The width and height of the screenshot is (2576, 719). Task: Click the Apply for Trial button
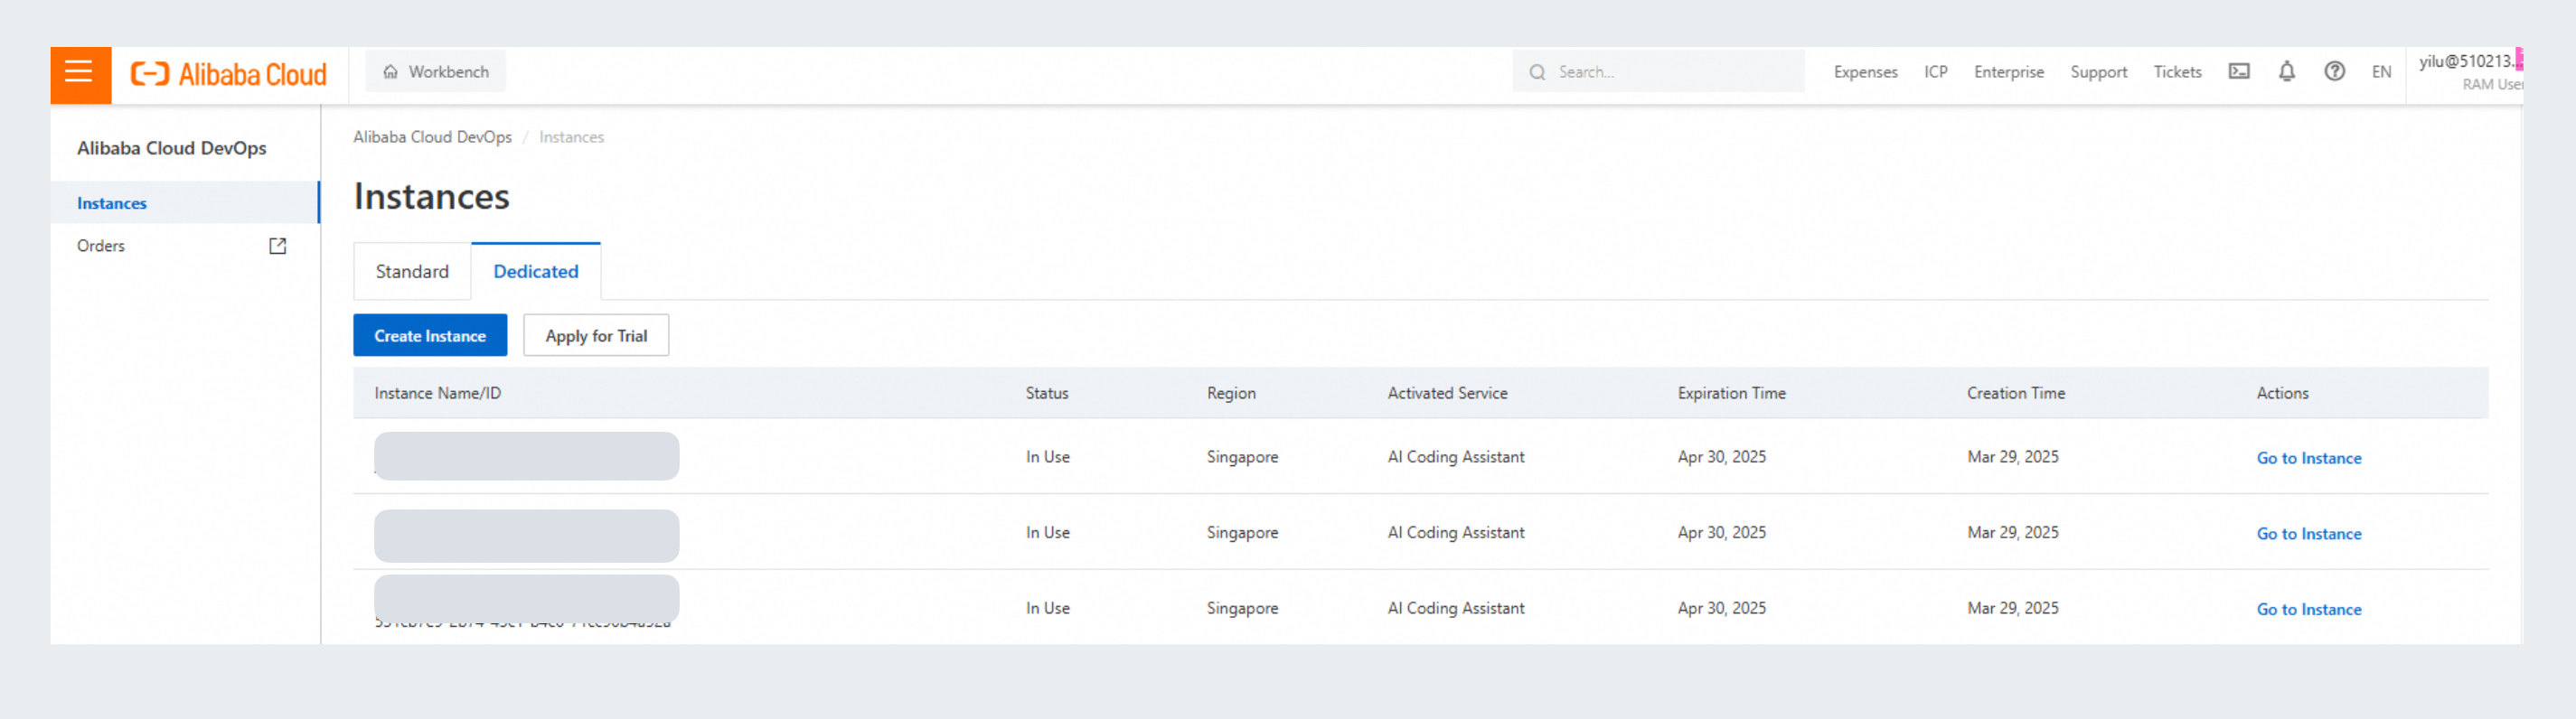(x=596, y=336)
